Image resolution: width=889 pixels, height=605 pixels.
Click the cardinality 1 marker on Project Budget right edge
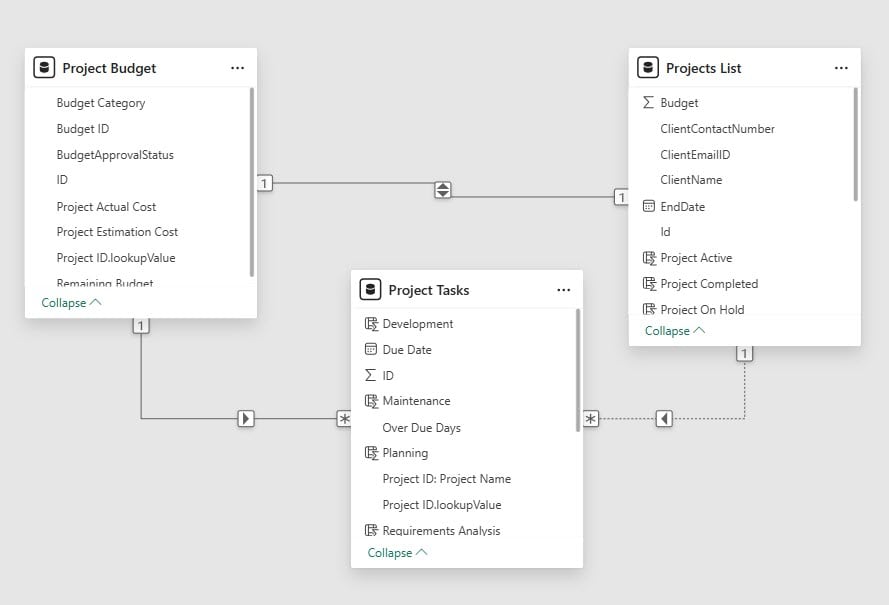[x=265, y=183]
